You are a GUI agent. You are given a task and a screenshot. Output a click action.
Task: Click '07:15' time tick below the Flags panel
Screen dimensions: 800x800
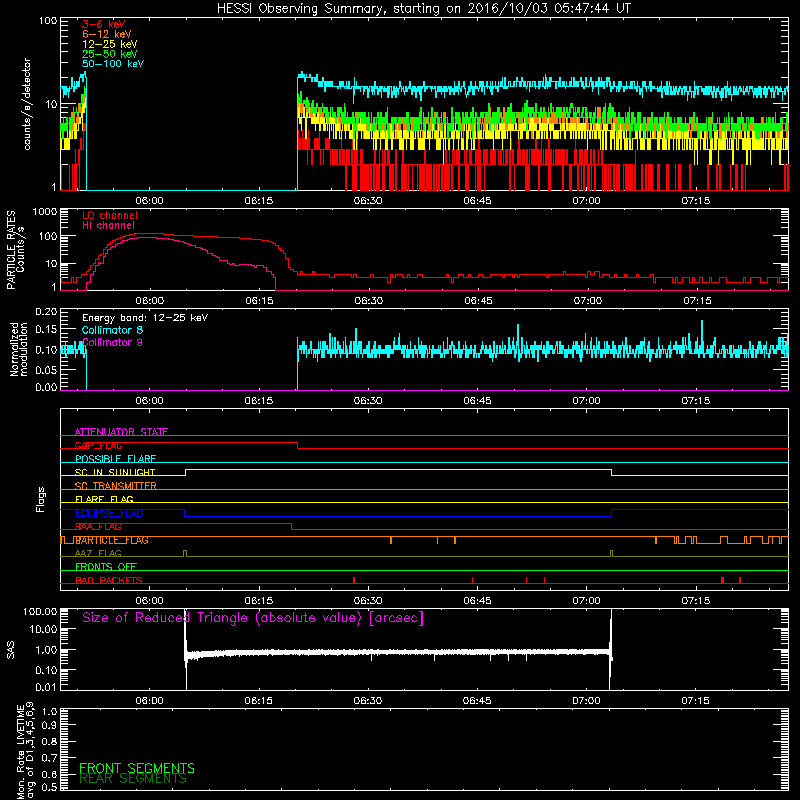click(696, 601)
